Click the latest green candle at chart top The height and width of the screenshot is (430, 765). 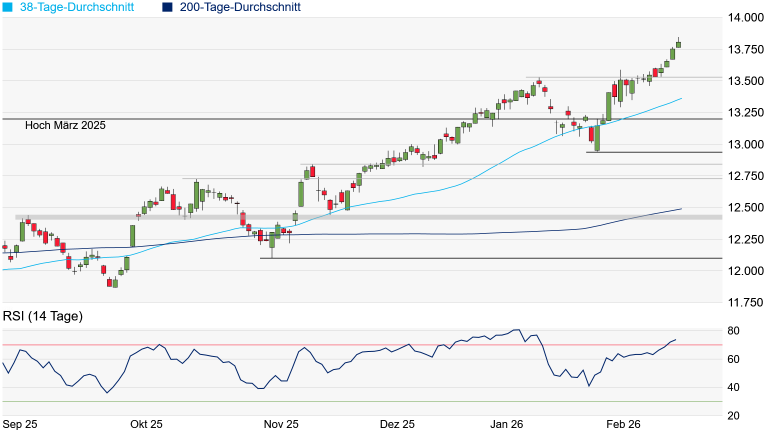(677, 43)
